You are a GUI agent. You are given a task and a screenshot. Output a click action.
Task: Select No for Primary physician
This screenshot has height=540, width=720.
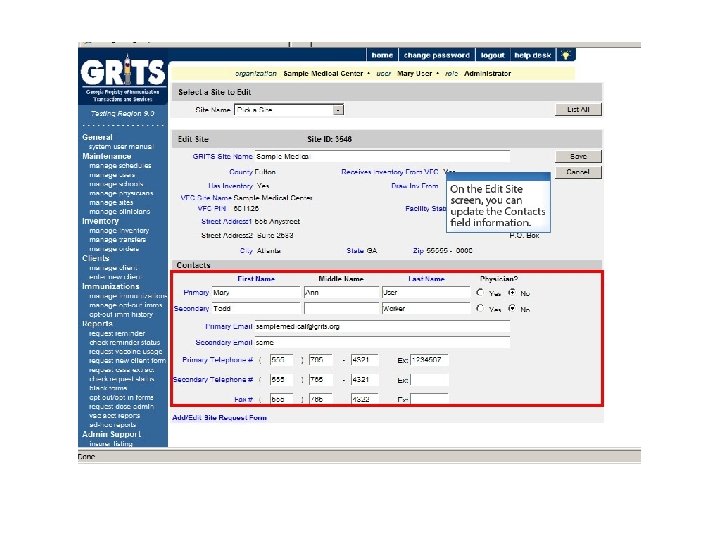click(x=512, y=292)
